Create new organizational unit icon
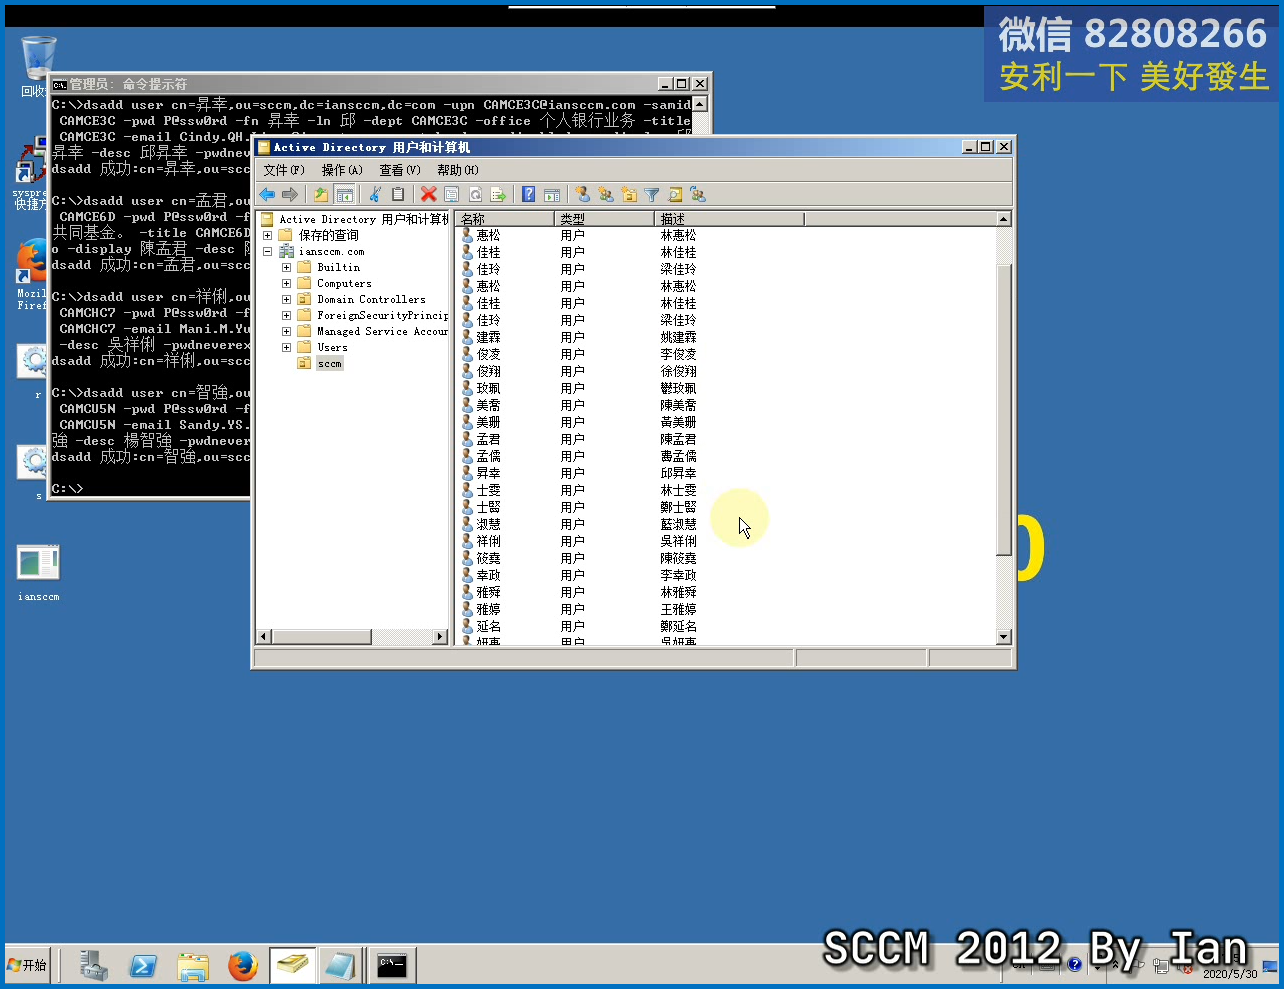 pyautogui.click(x=629, y=195)
